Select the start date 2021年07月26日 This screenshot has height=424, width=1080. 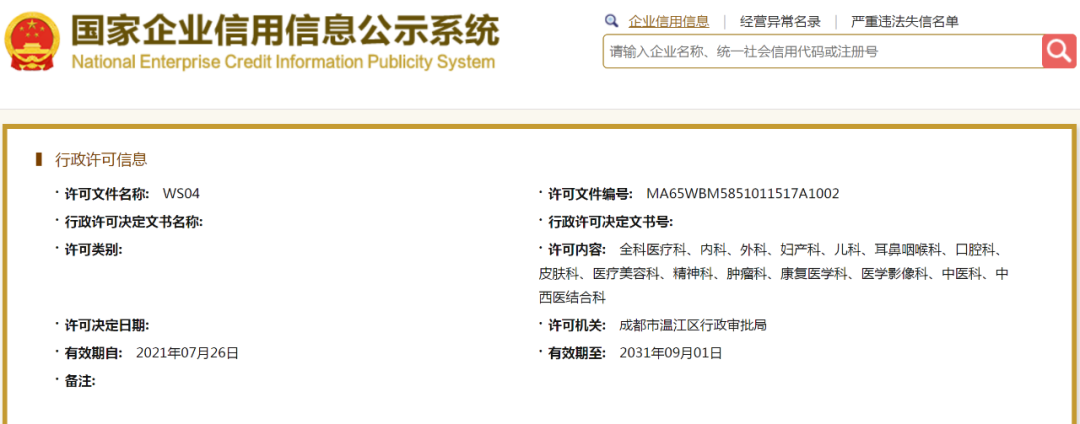[187, 353]
